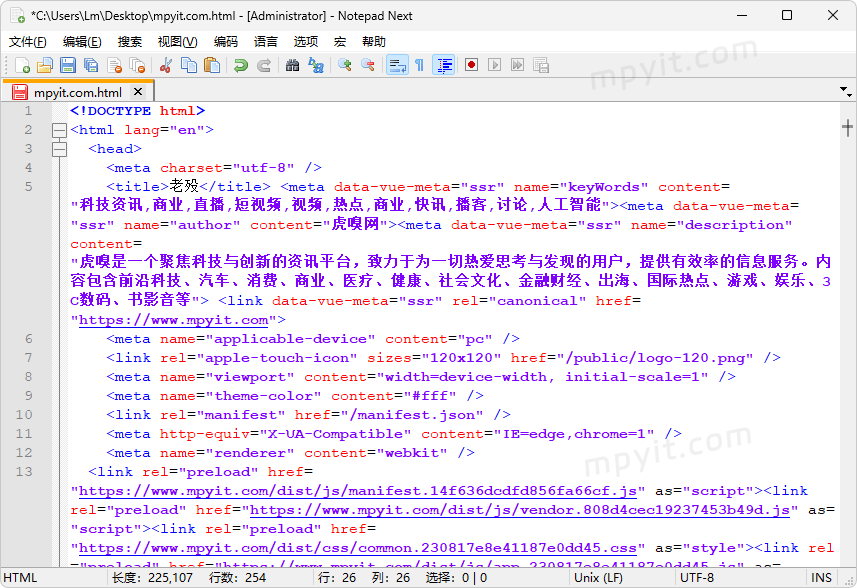Open the tab list dropdown arrow

coord(844,90)
